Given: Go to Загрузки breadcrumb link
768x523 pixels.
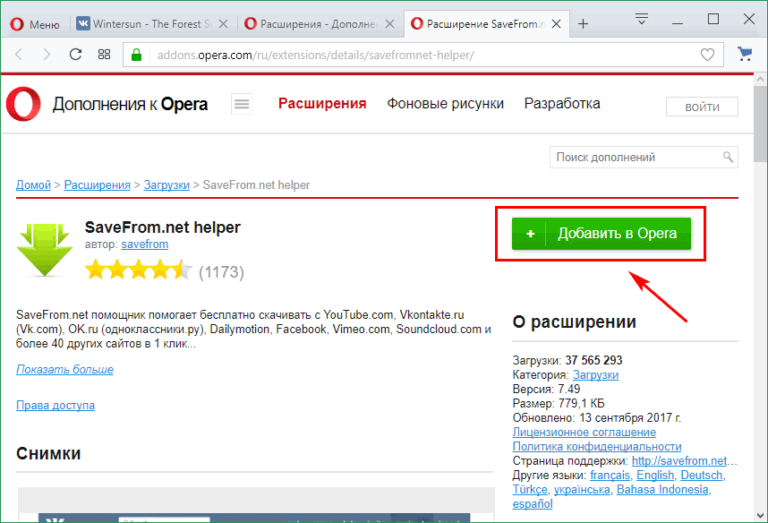Looking at the screenshot, I should click(x=167, y=185).
